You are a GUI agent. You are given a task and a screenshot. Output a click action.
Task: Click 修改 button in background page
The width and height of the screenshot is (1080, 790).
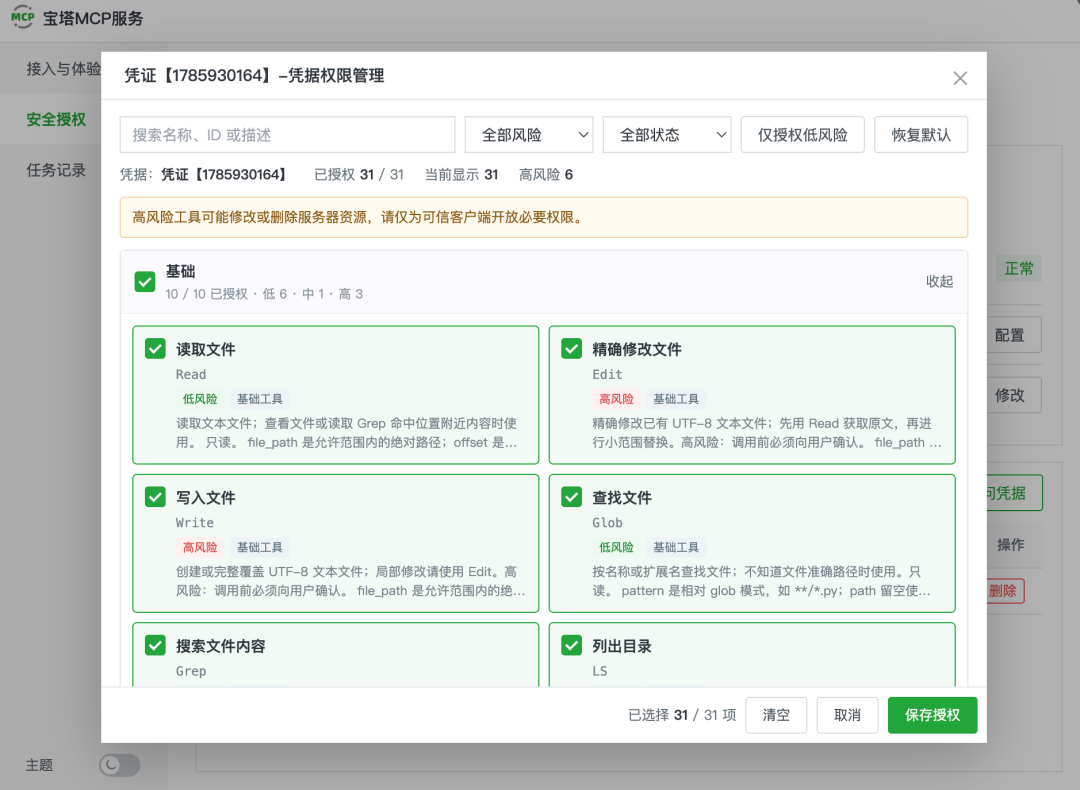tap(1014, 395)
